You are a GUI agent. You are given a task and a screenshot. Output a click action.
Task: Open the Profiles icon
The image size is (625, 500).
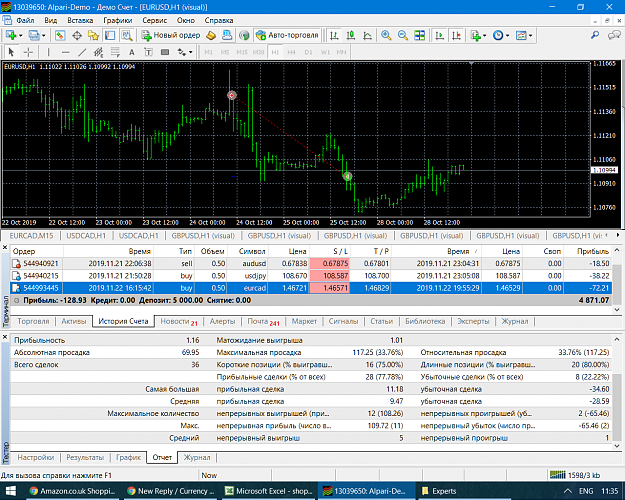34,35
